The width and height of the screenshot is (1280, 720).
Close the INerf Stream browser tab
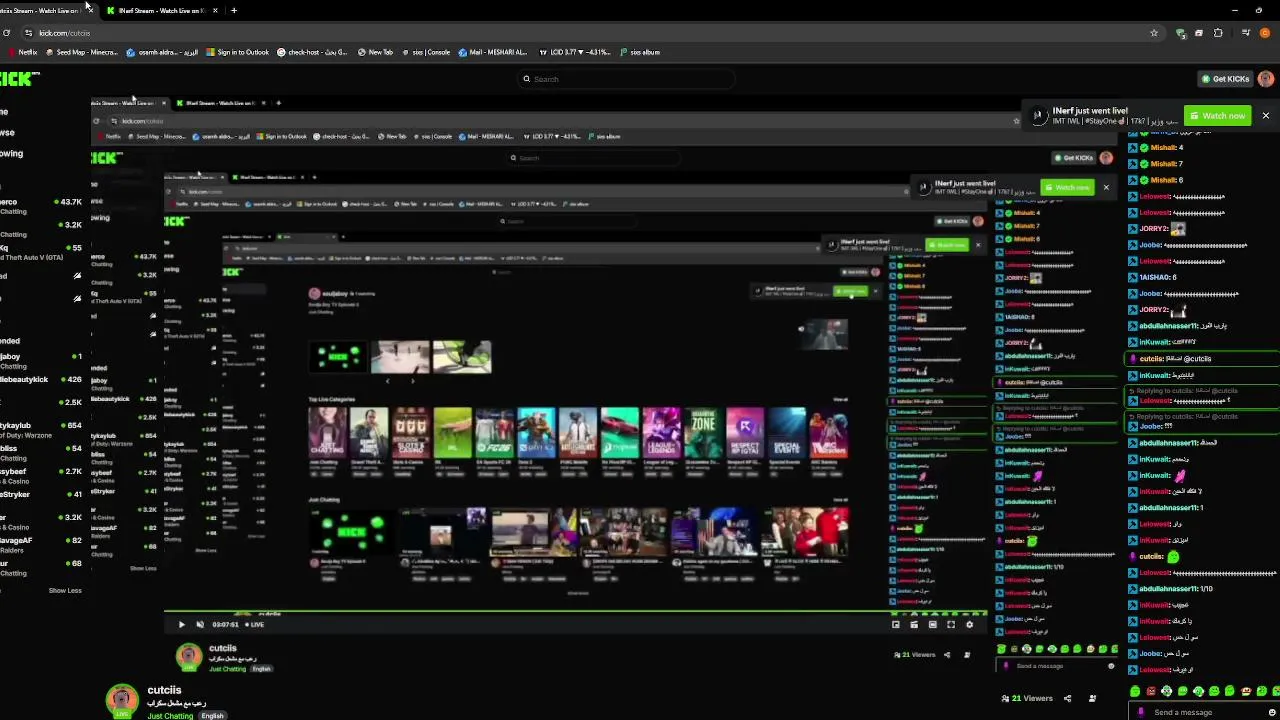coord(215,10)
